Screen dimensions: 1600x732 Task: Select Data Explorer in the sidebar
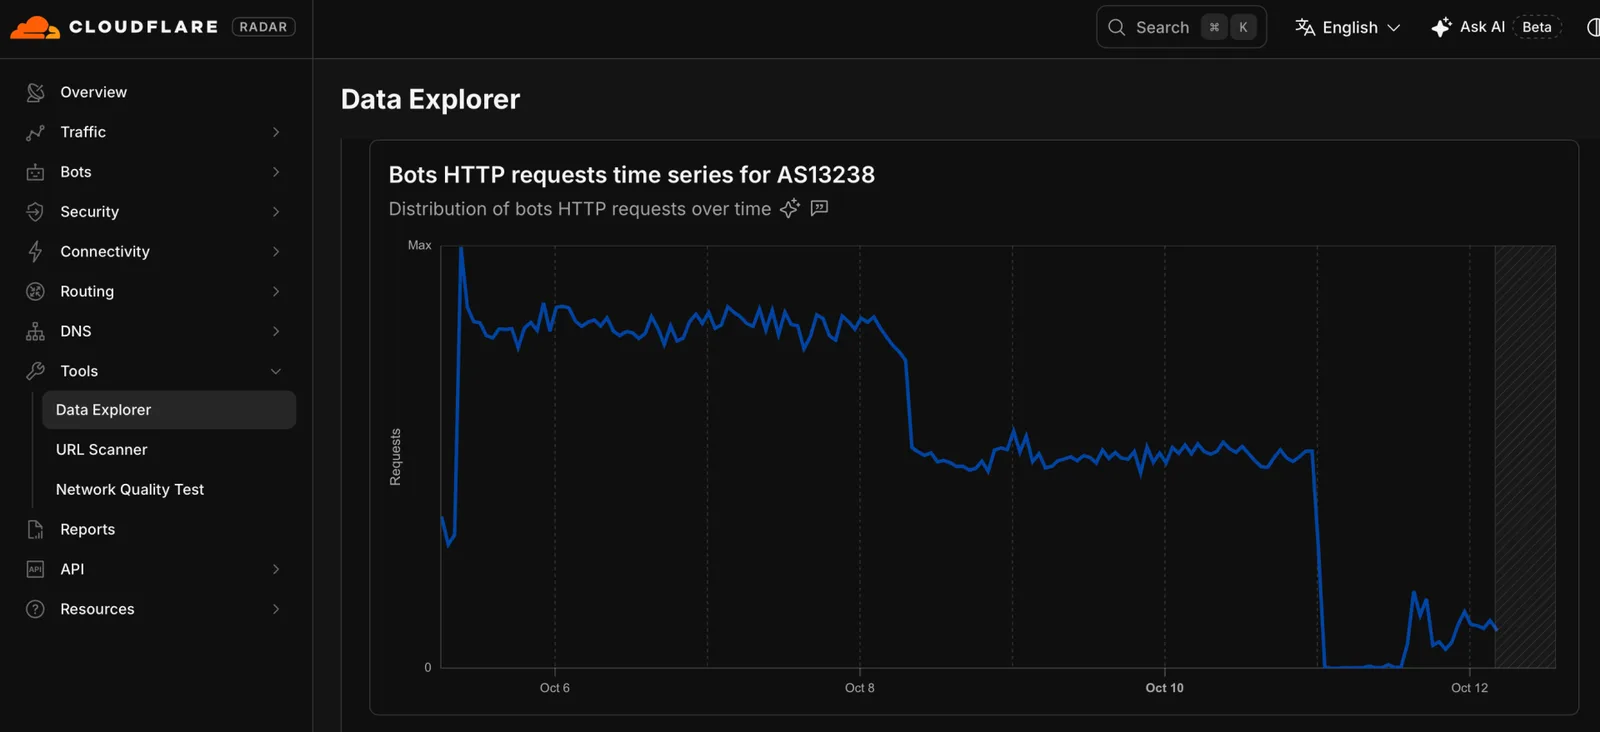169,410
